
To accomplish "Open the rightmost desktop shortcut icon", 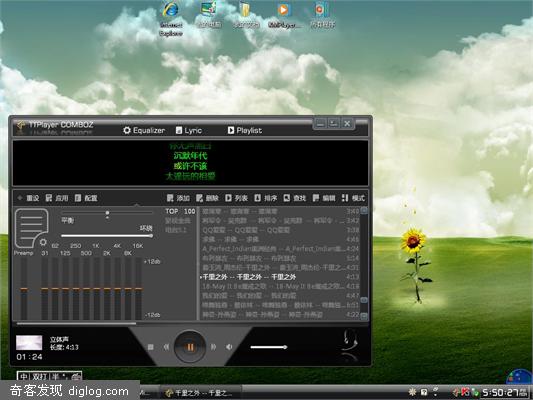I will coord(322,15).
